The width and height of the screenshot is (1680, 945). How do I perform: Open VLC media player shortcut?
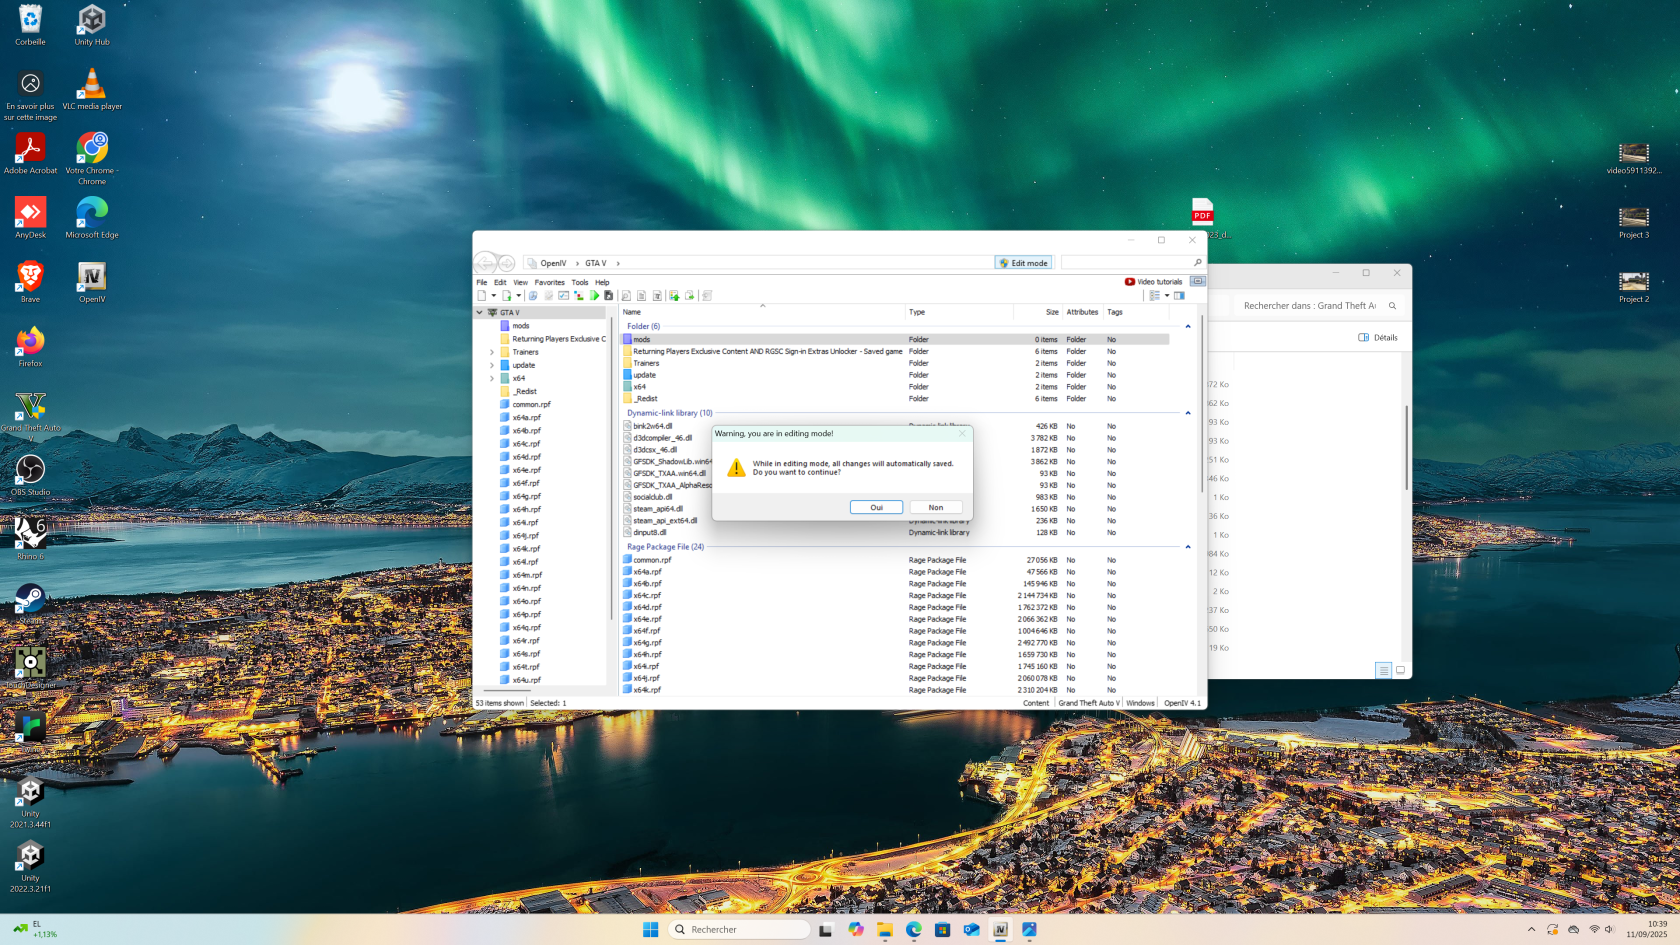92,87
